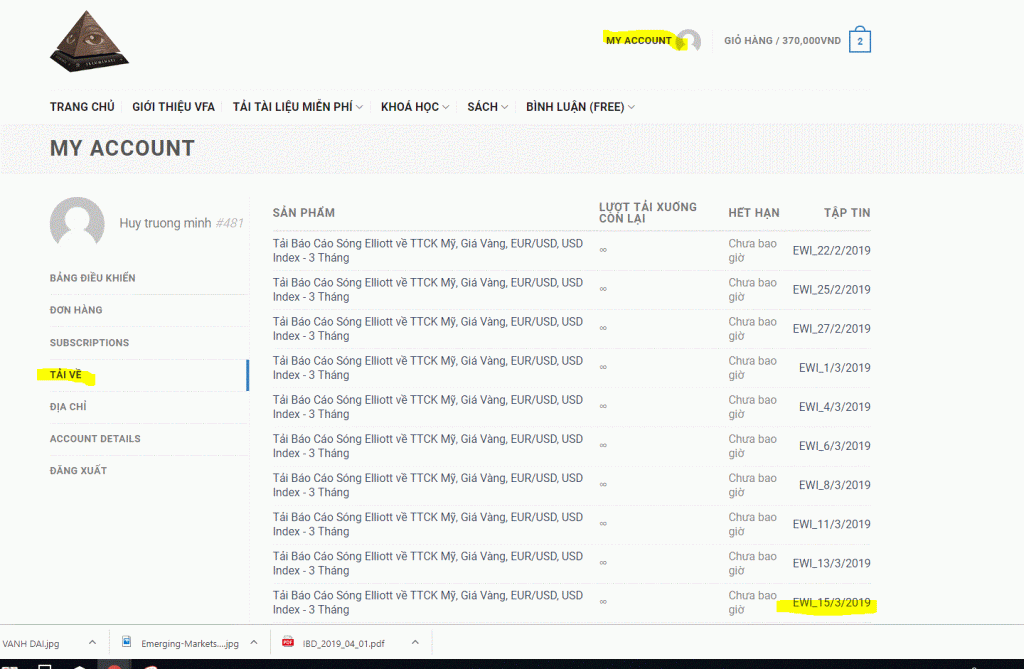
Task: Select Đơn hàng in account sidebar
Action: click(x=76, y=310)
